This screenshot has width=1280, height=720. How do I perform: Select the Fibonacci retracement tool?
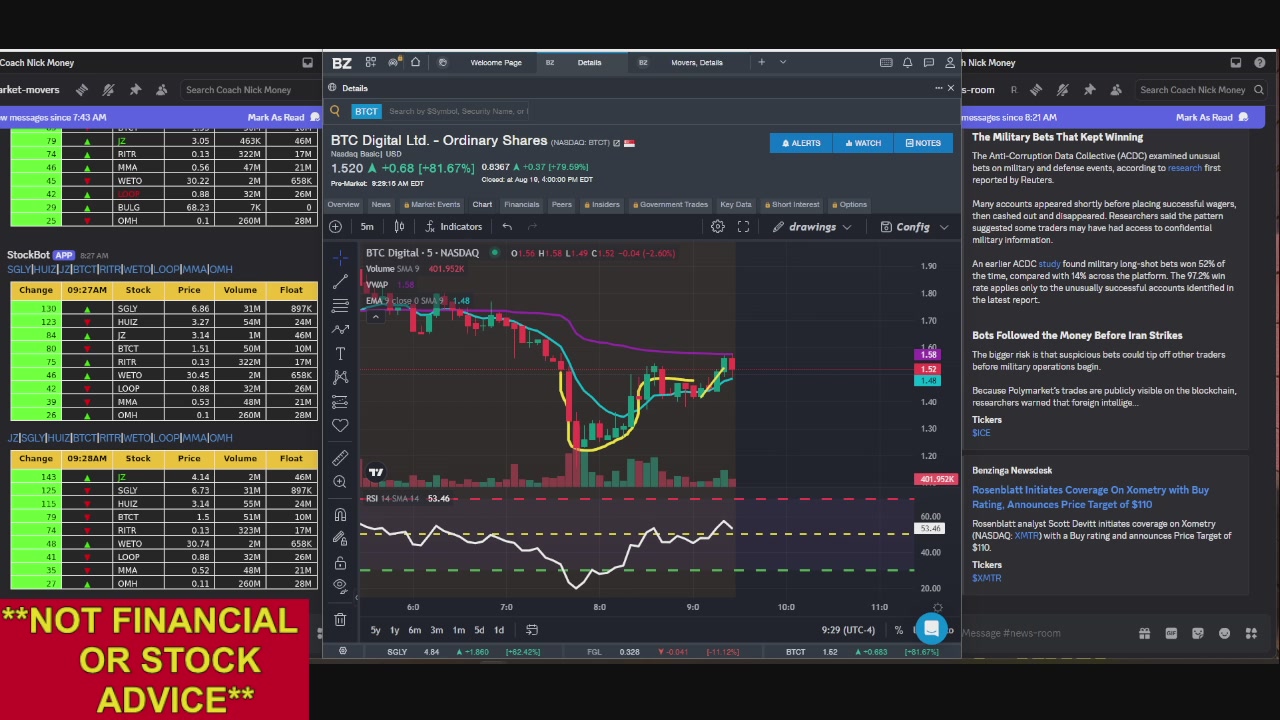pyautogui.click(x=340, y=305)
